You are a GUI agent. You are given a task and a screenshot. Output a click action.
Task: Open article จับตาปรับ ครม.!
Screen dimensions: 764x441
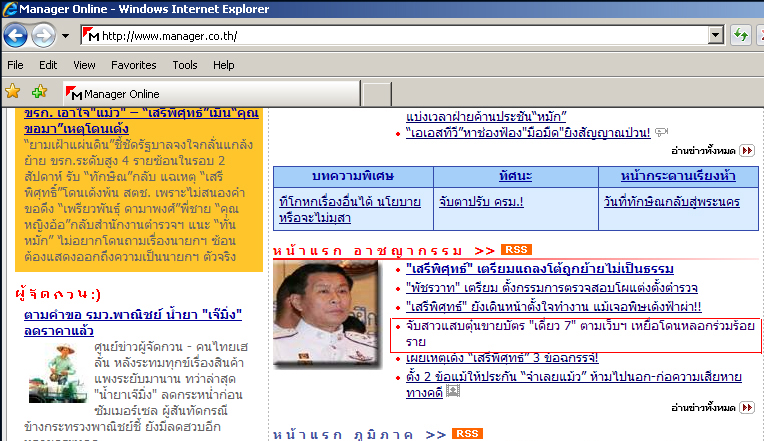pos(481,202)
